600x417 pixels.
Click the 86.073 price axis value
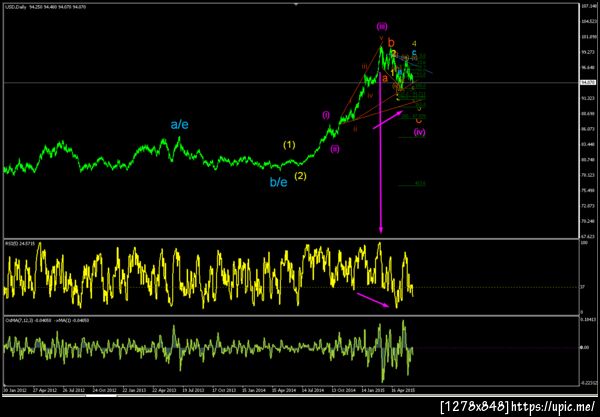(587, 129)
